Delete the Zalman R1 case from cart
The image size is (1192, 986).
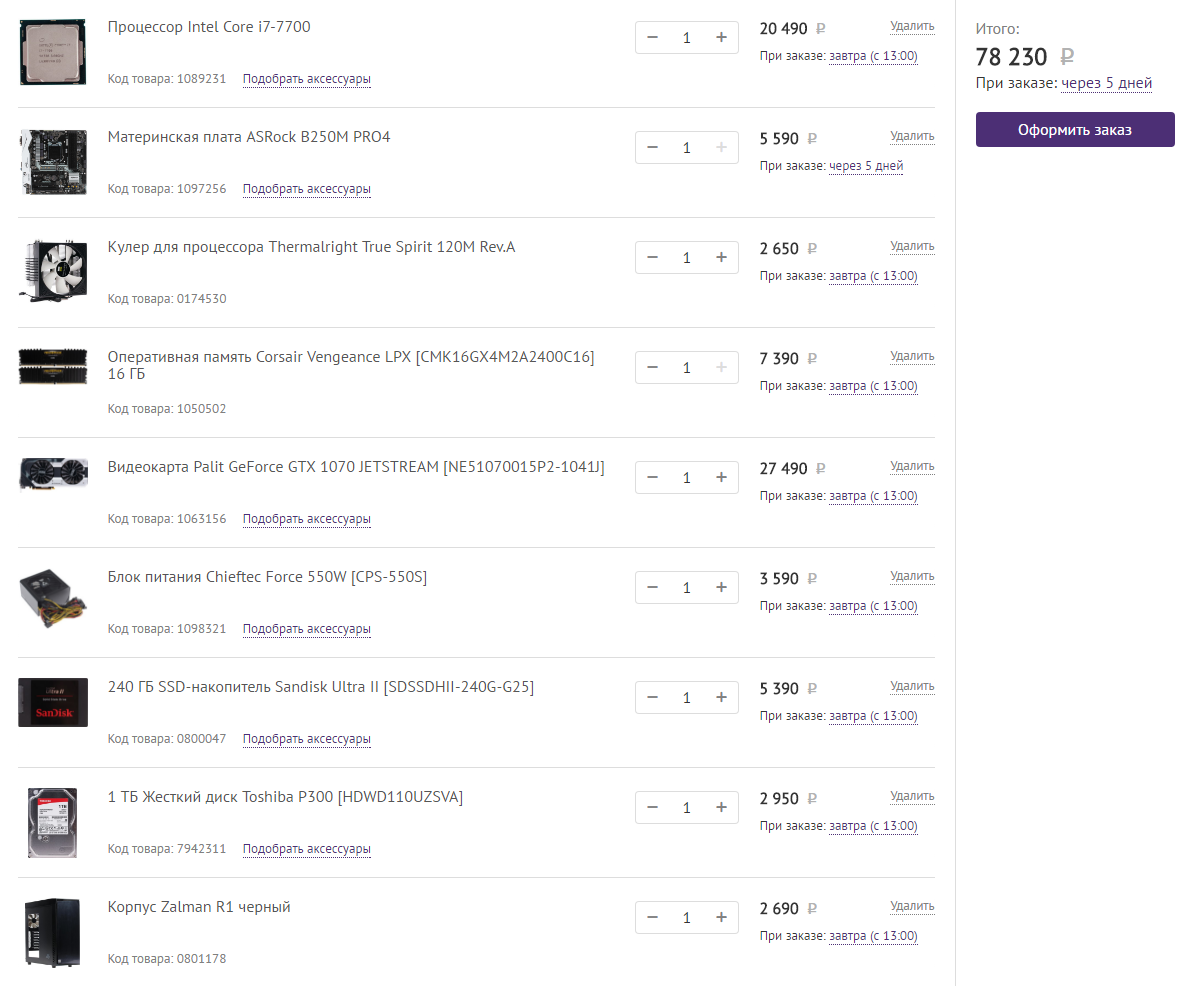(912, 906)
